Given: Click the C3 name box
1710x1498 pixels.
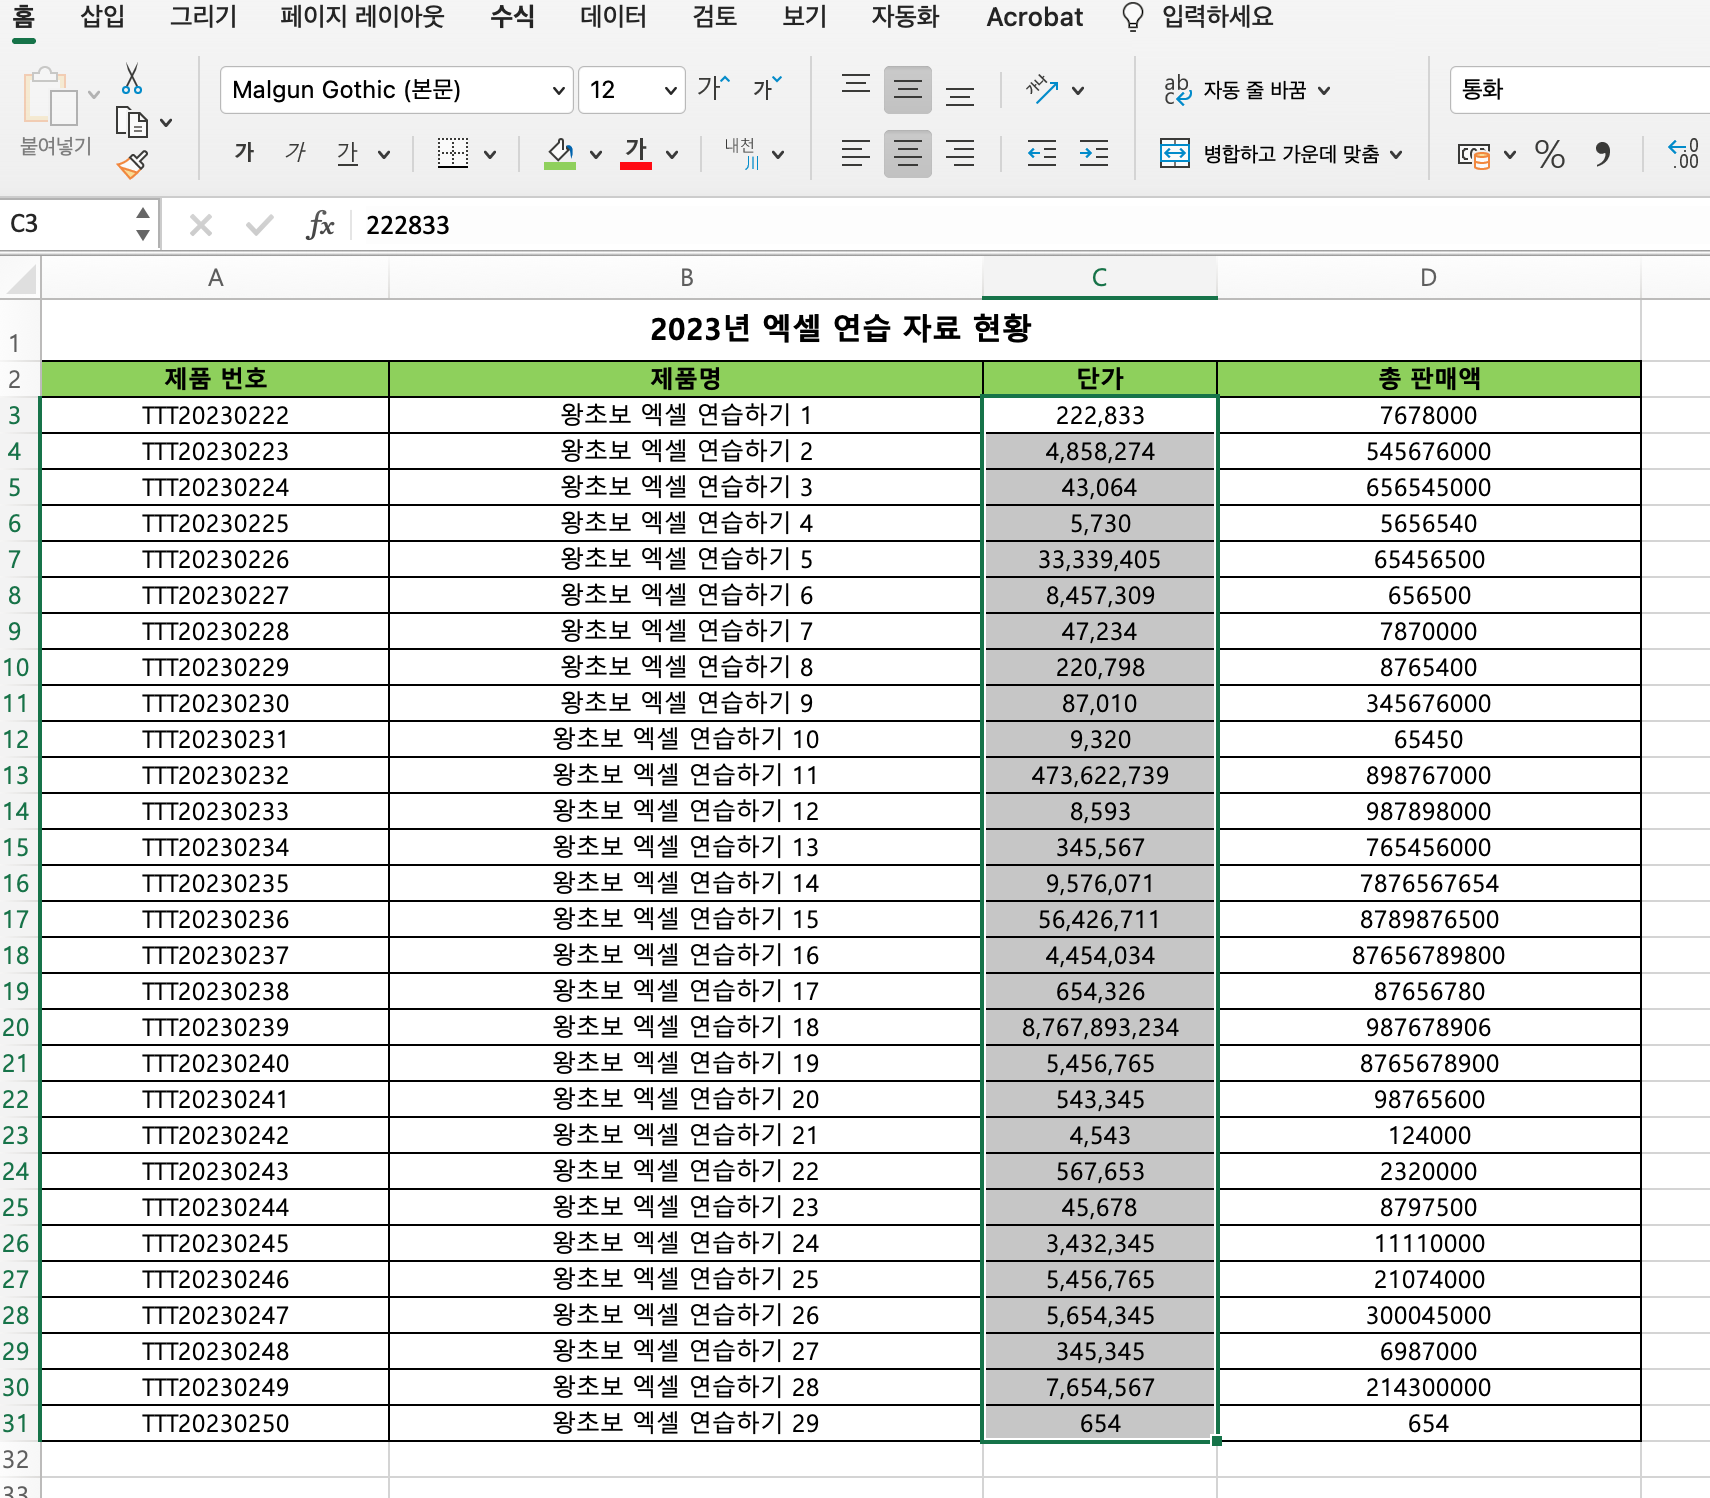Looking at the screenshot, I should tap(68, 224).
